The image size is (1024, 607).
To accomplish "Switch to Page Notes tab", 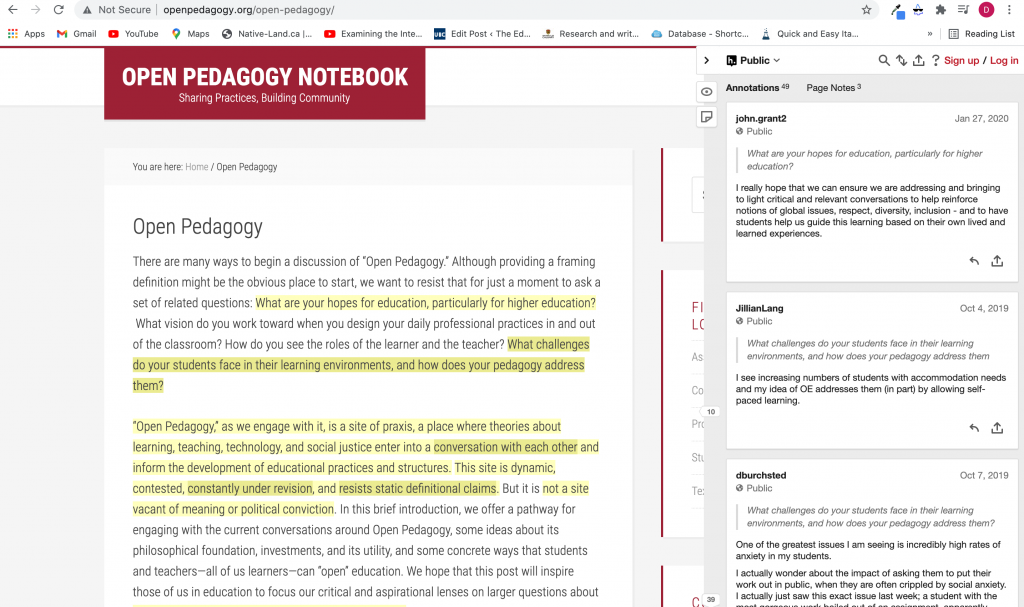I will click(x=833, y=88).
